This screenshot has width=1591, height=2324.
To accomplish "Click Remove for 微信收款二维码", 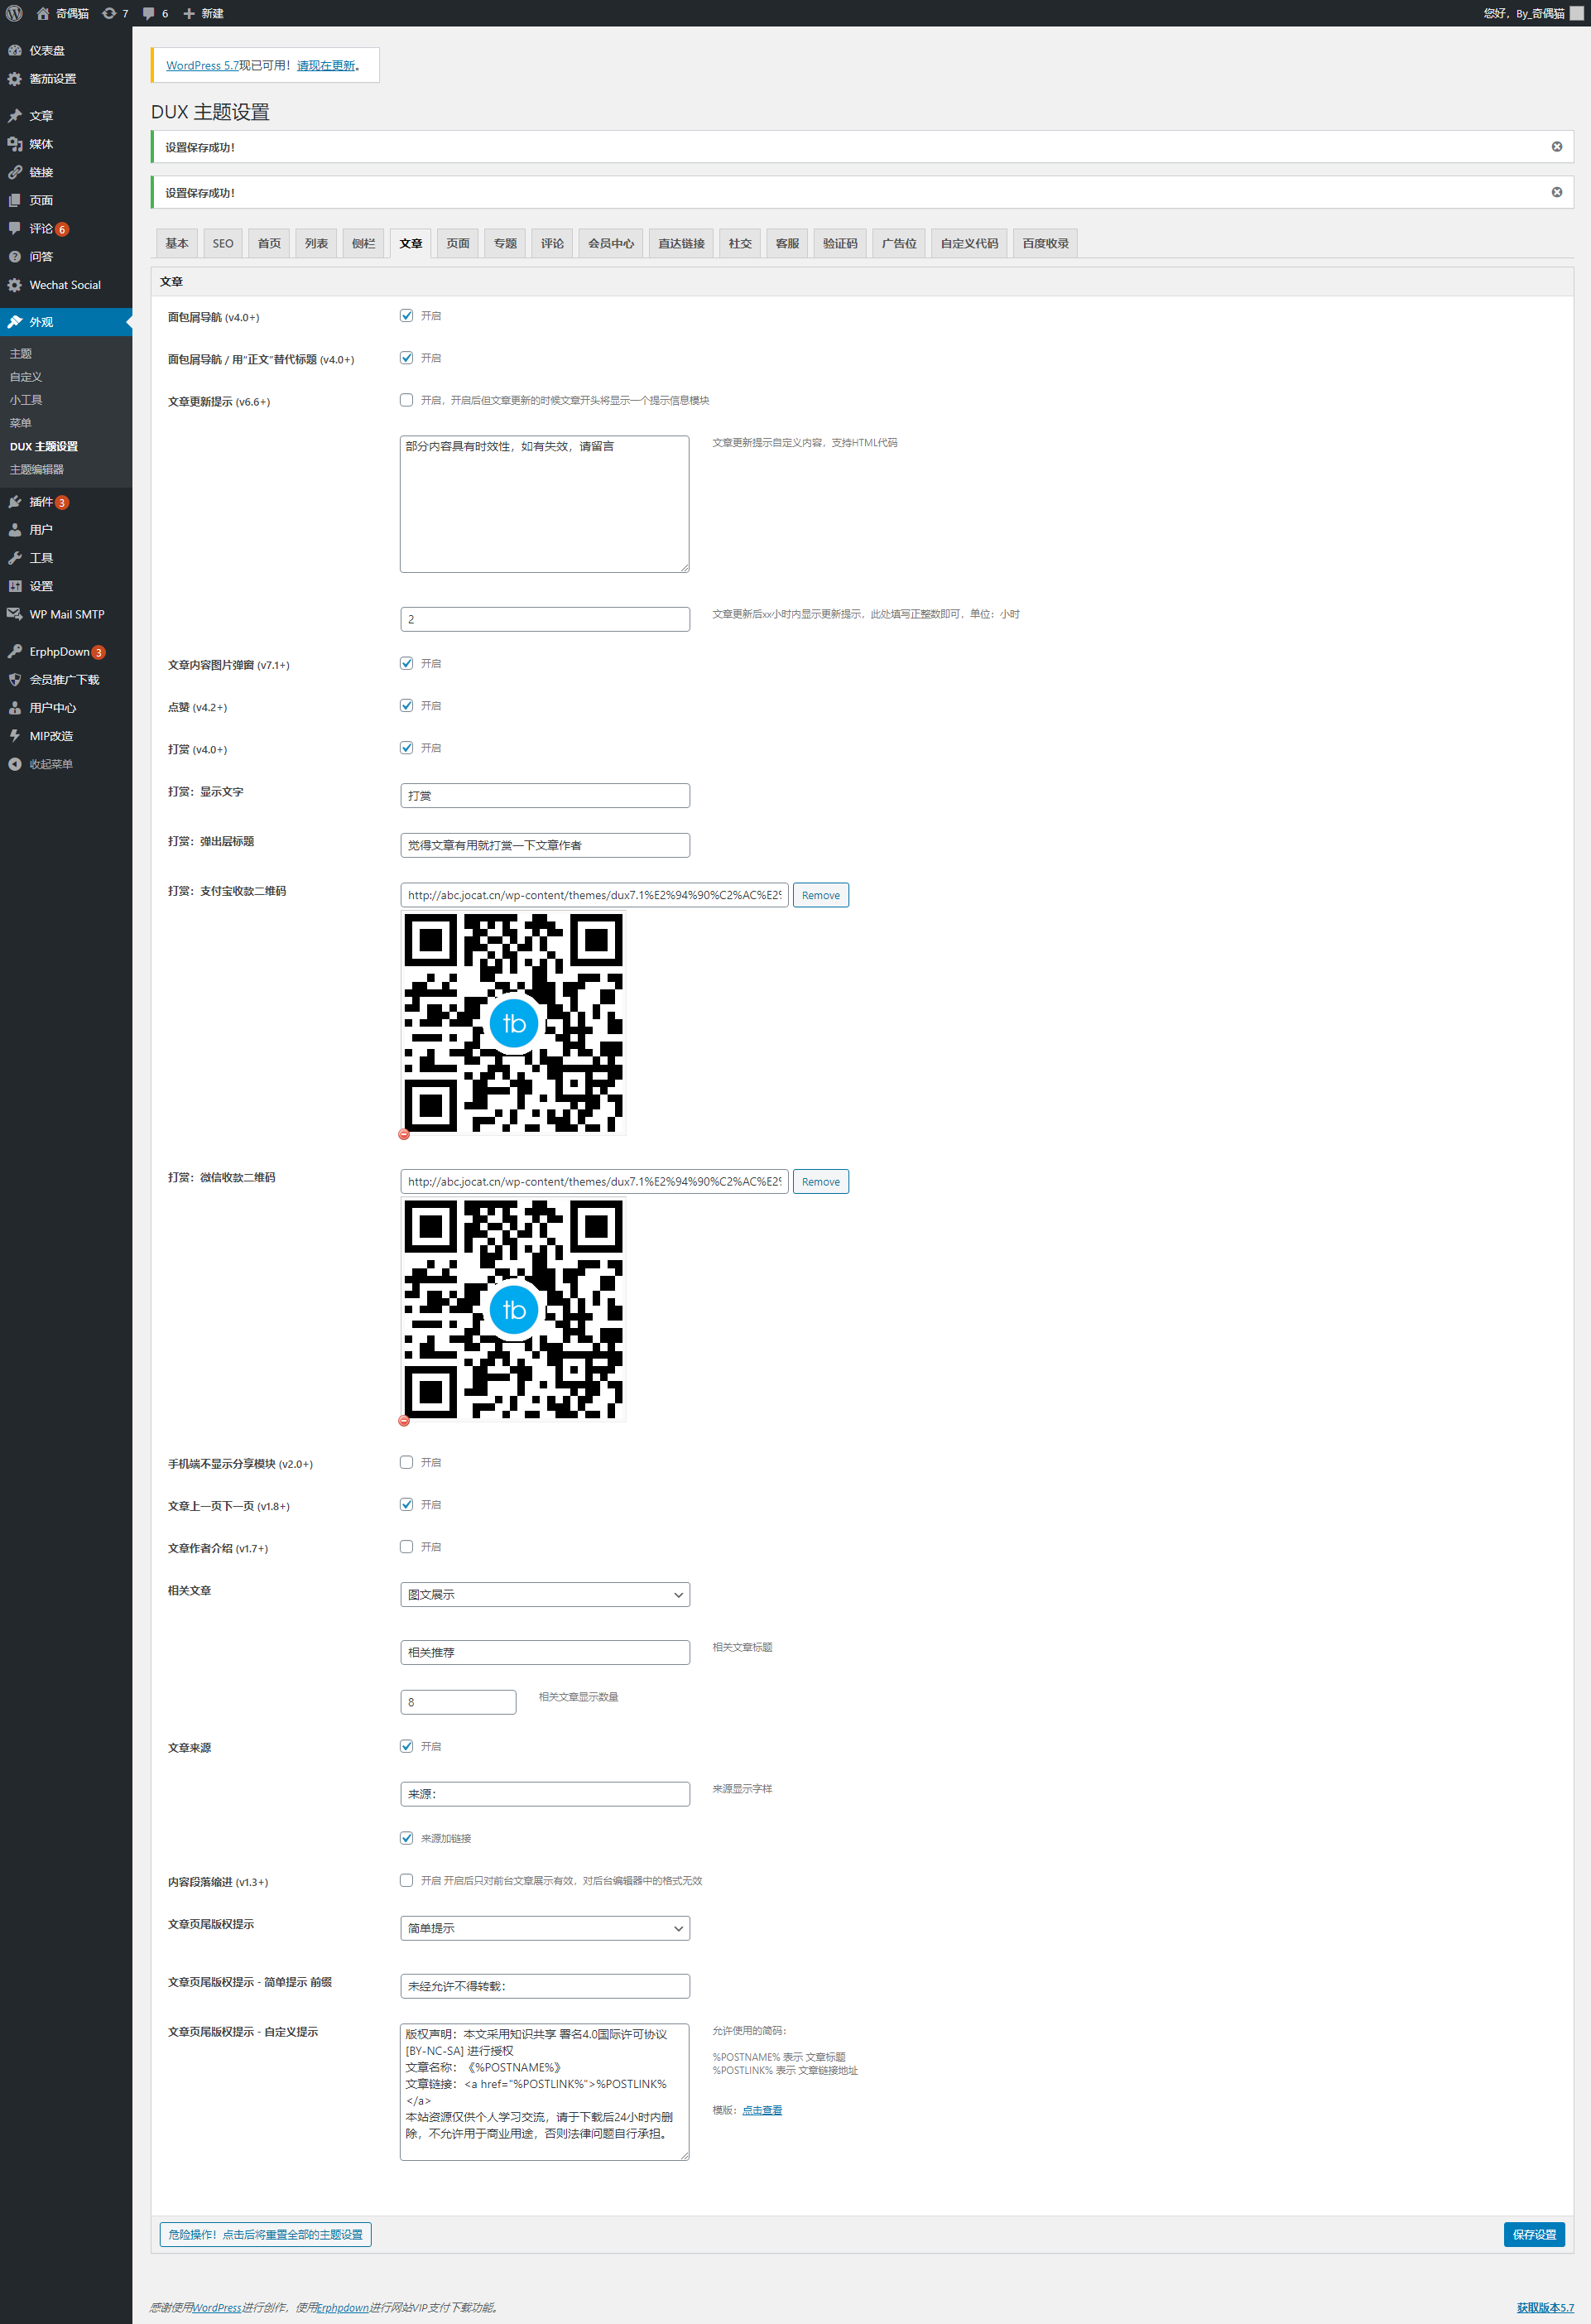I will (821, 1181).
